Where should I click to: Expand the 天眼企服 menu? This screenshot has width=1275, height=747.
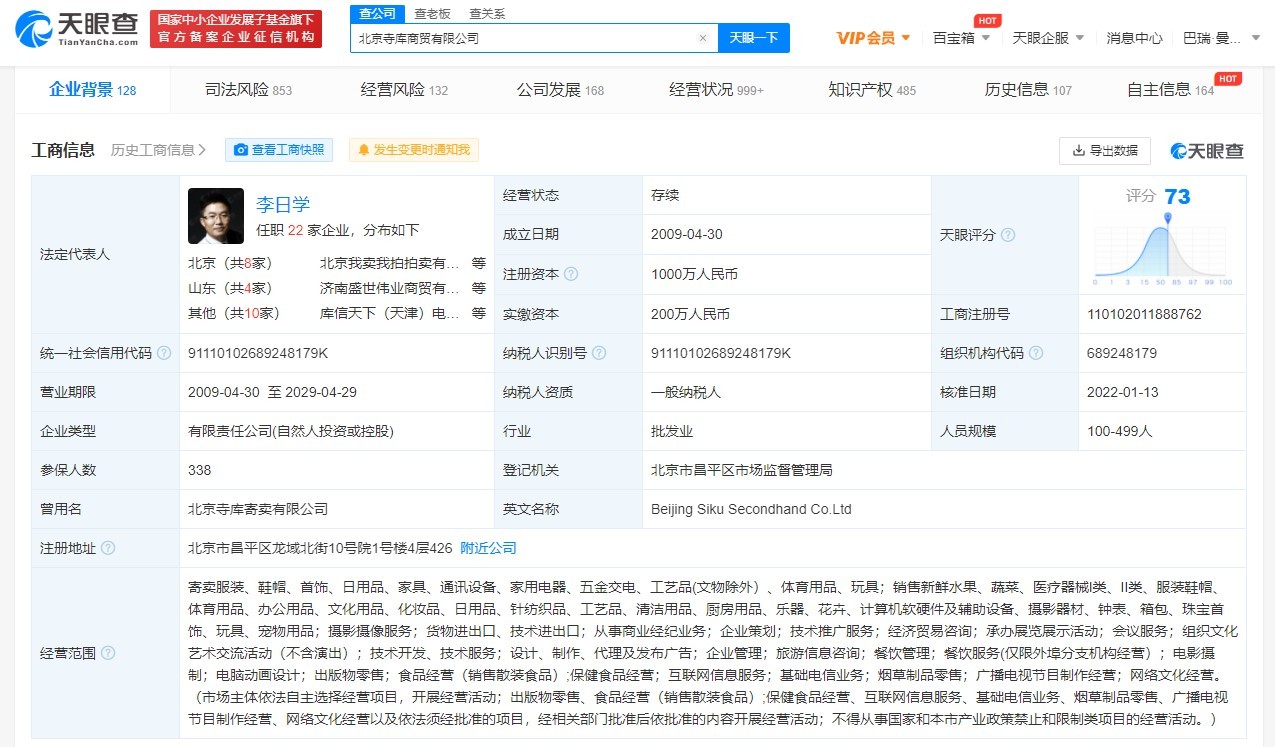pyautogui.click(x=1047, y=38)
